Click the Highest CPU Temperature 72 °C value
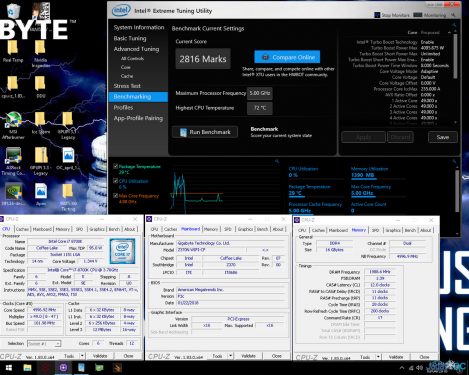The height and width of the screenshot is (375, 469). 260,108
